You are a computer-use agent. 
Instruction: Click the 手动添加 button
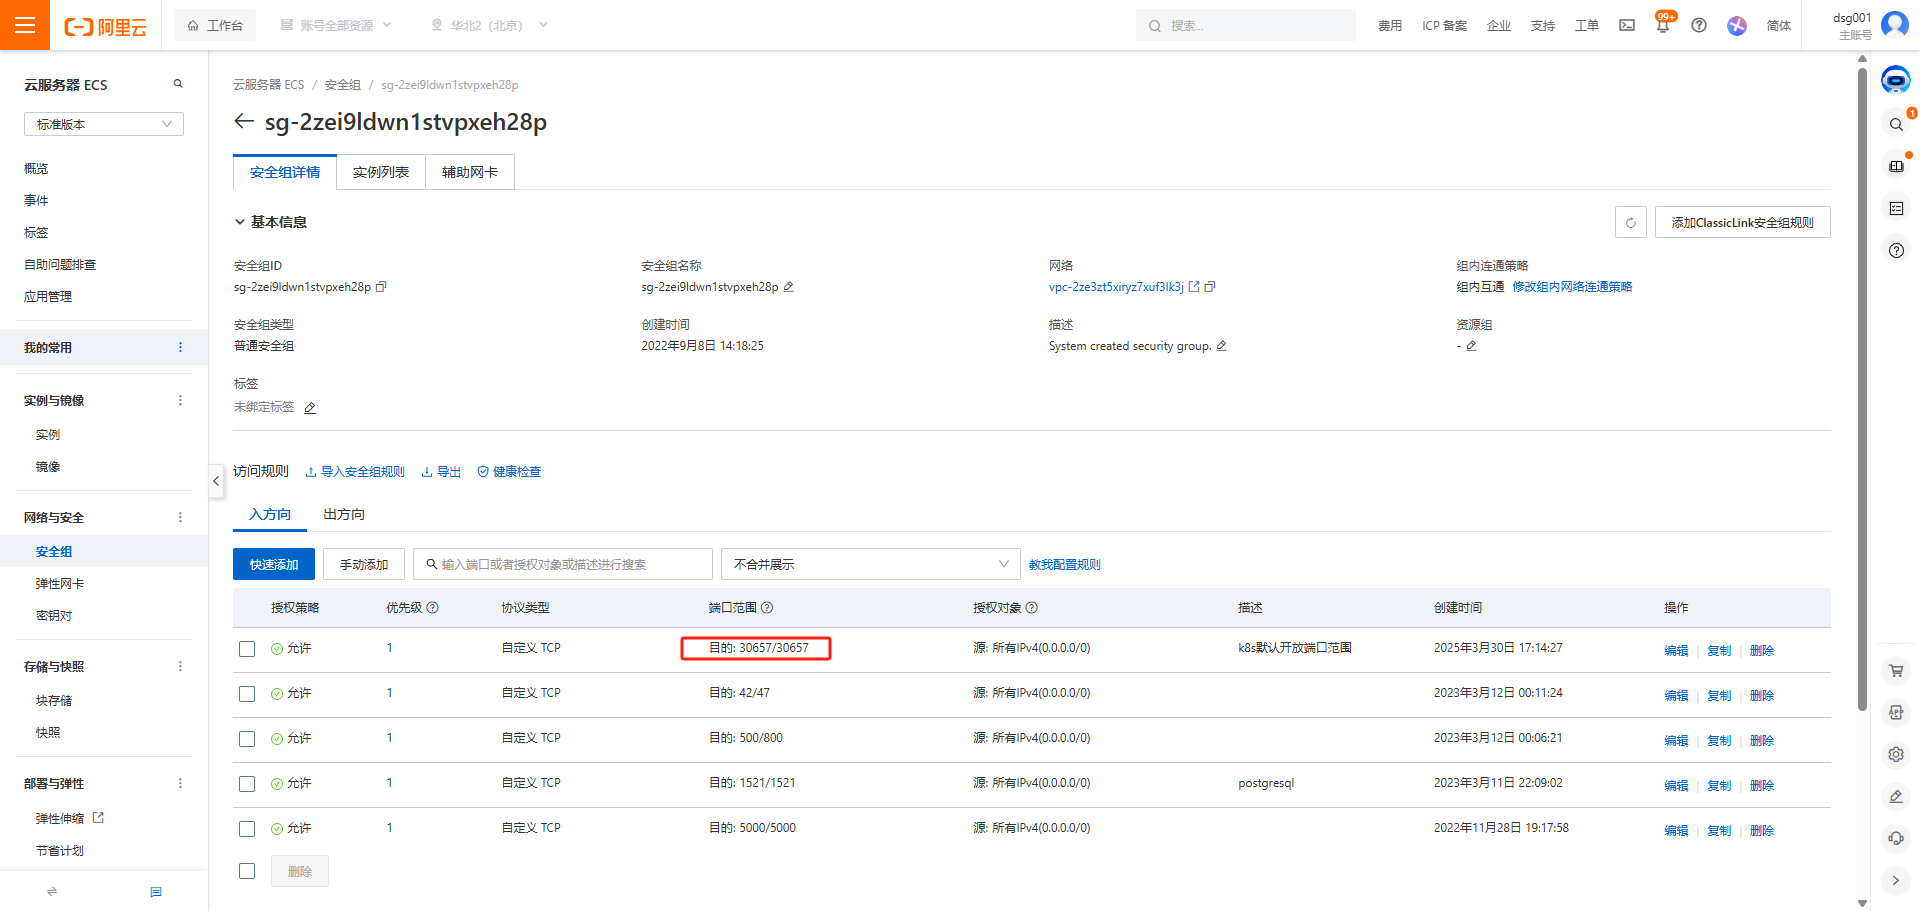click(364, 564)
